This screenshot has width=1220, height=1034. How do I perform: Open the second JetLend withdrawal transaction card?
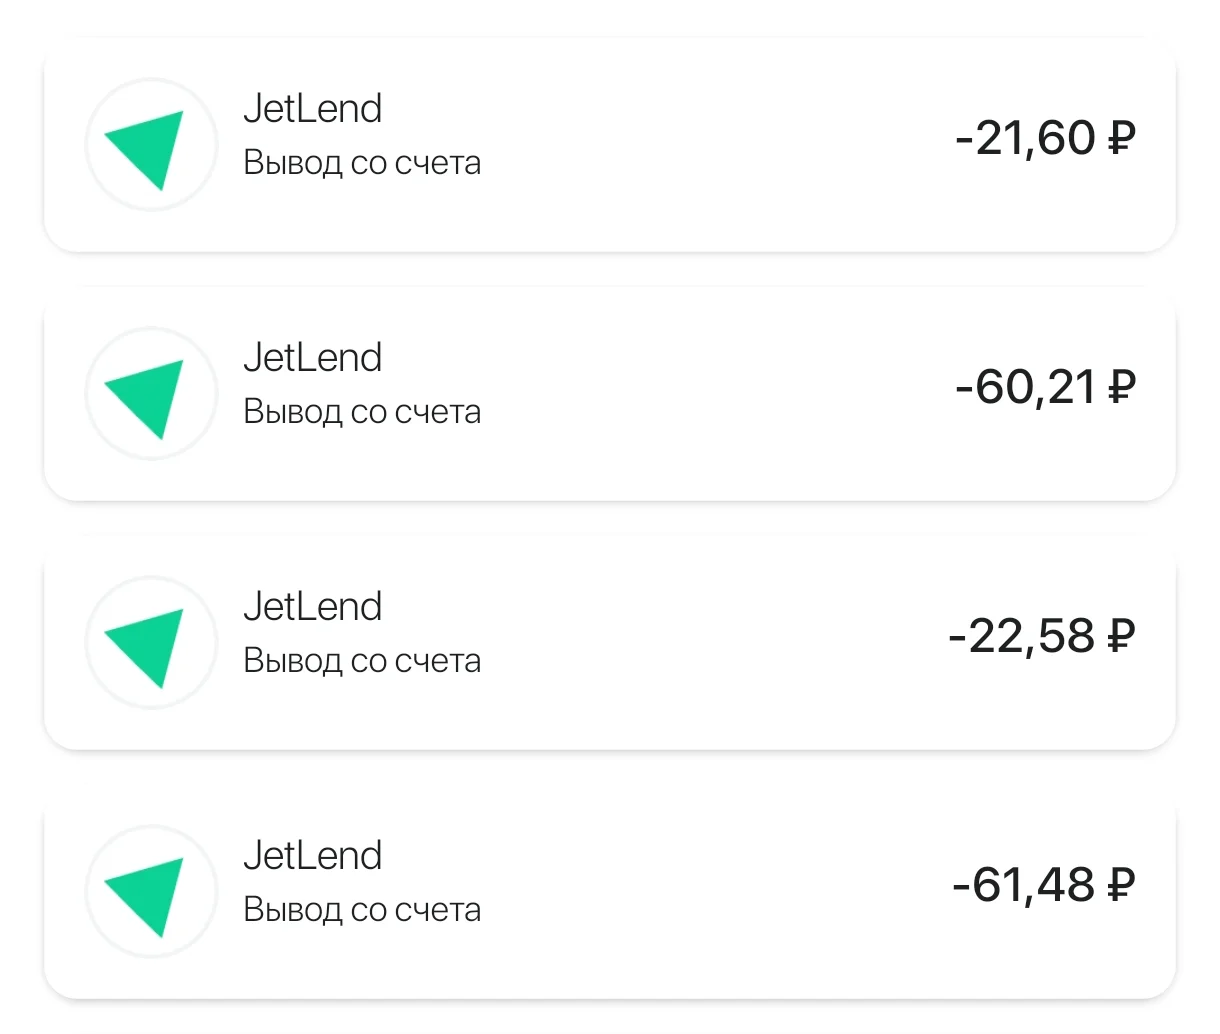pos(610,394)
